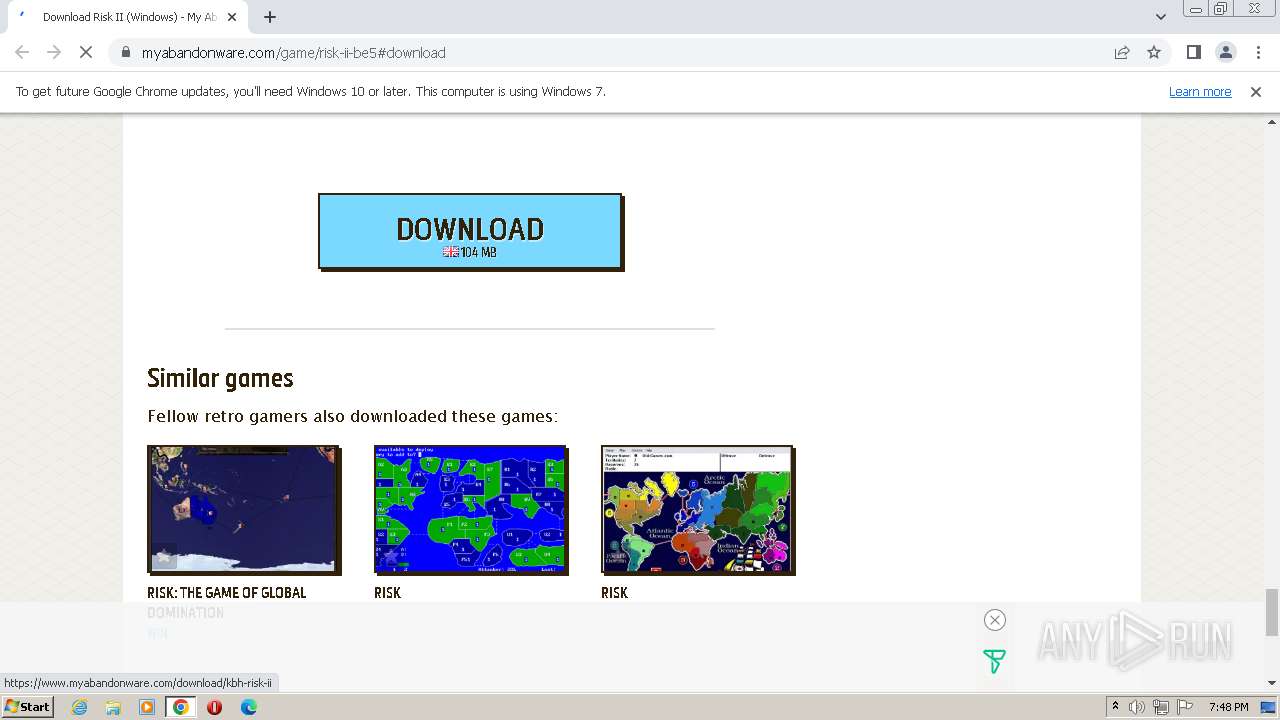The height and width of the screenshot is (720, 1280).
Task: Open Risk: The Game of Global Domination thumbnail
Action: (243, 509)
